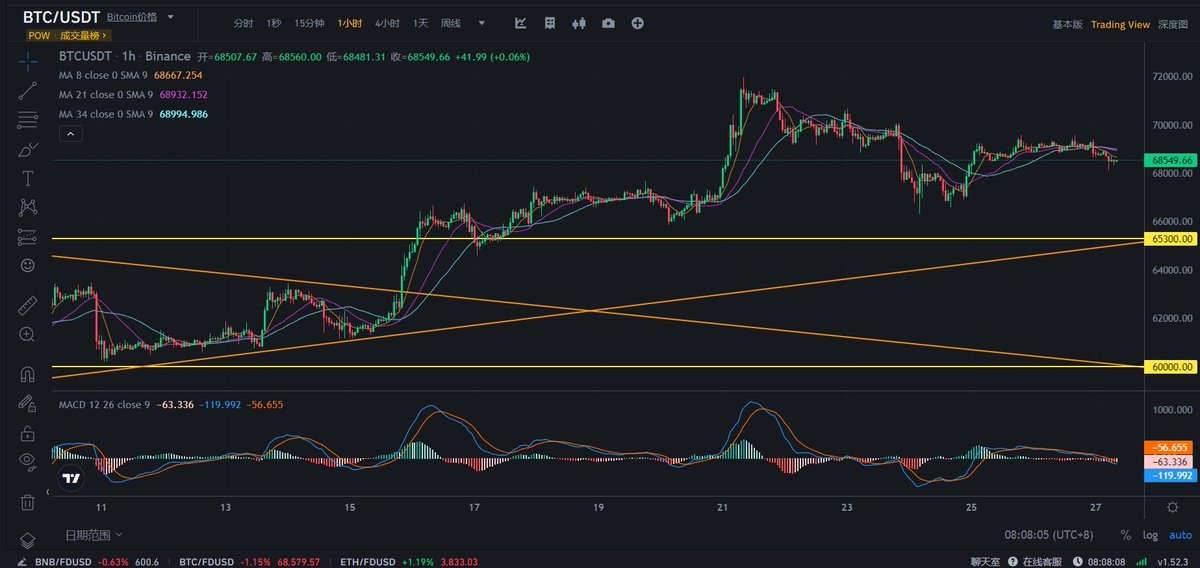Toggle log scale mode
Viewport: 1200px width, 568px height.
pyautogui.click(x=1150, y=535)
